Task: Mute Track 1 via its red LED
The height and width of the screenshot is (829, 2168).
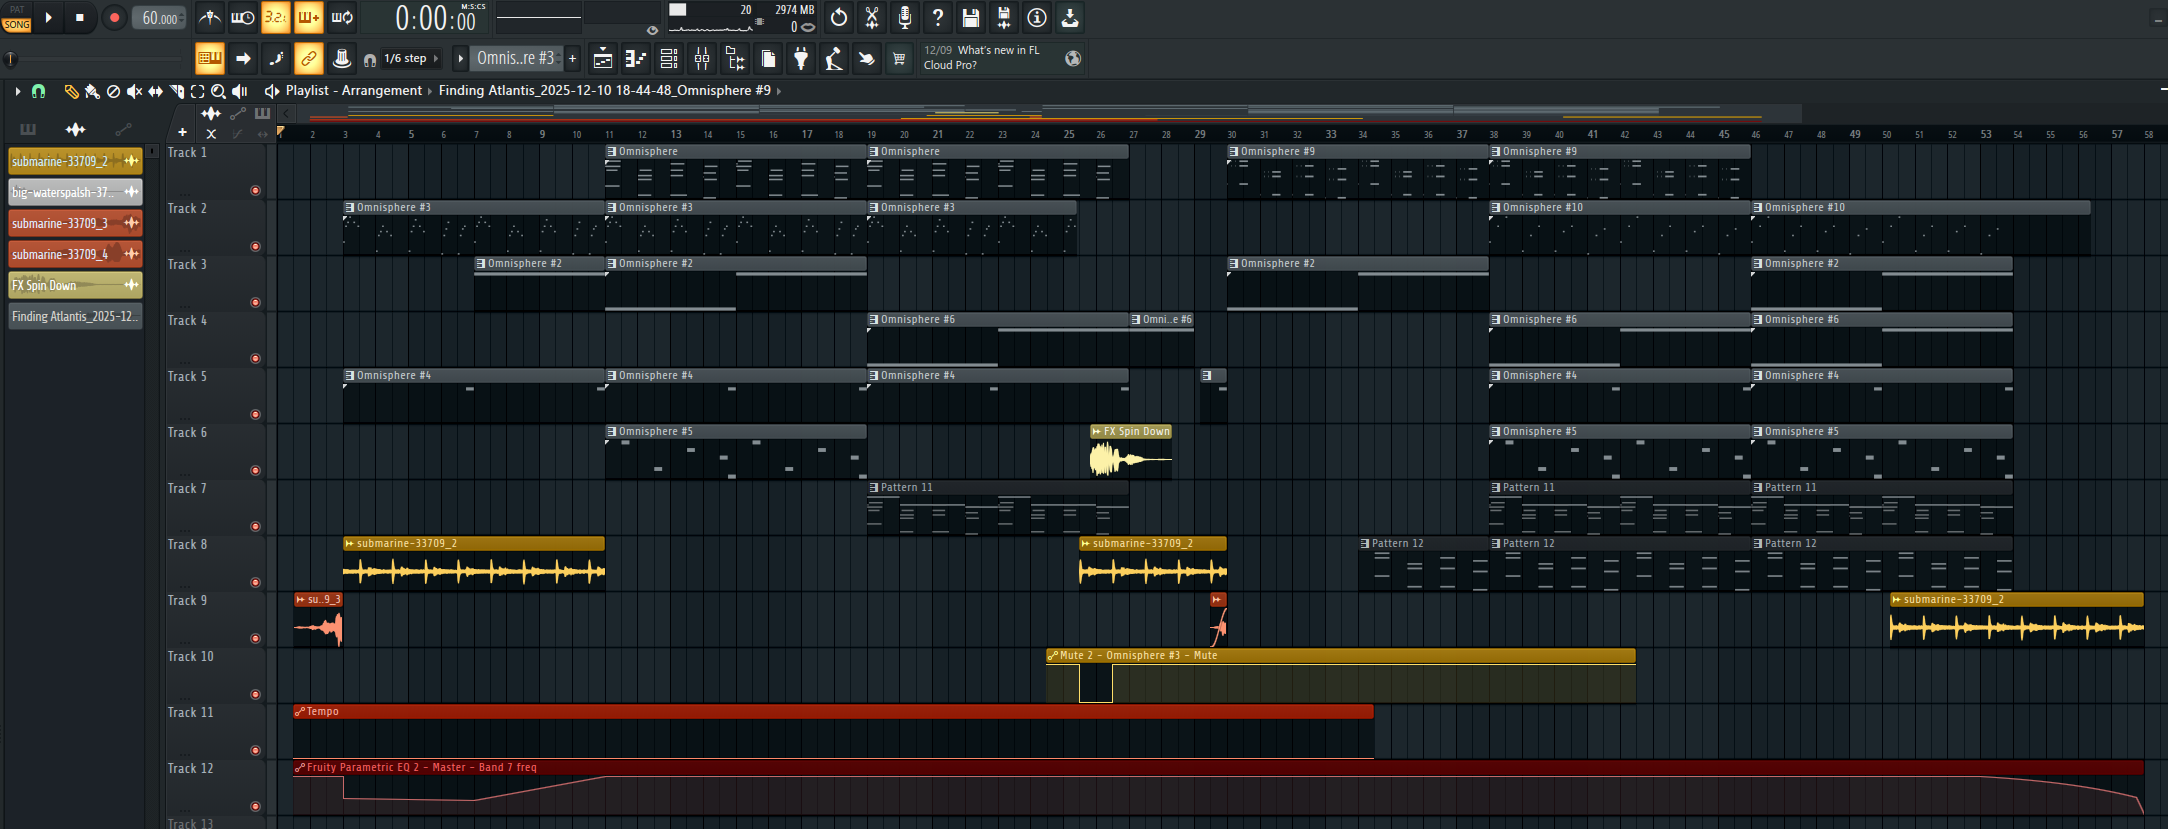Action: pyautogui.click(x=255, y=190)
